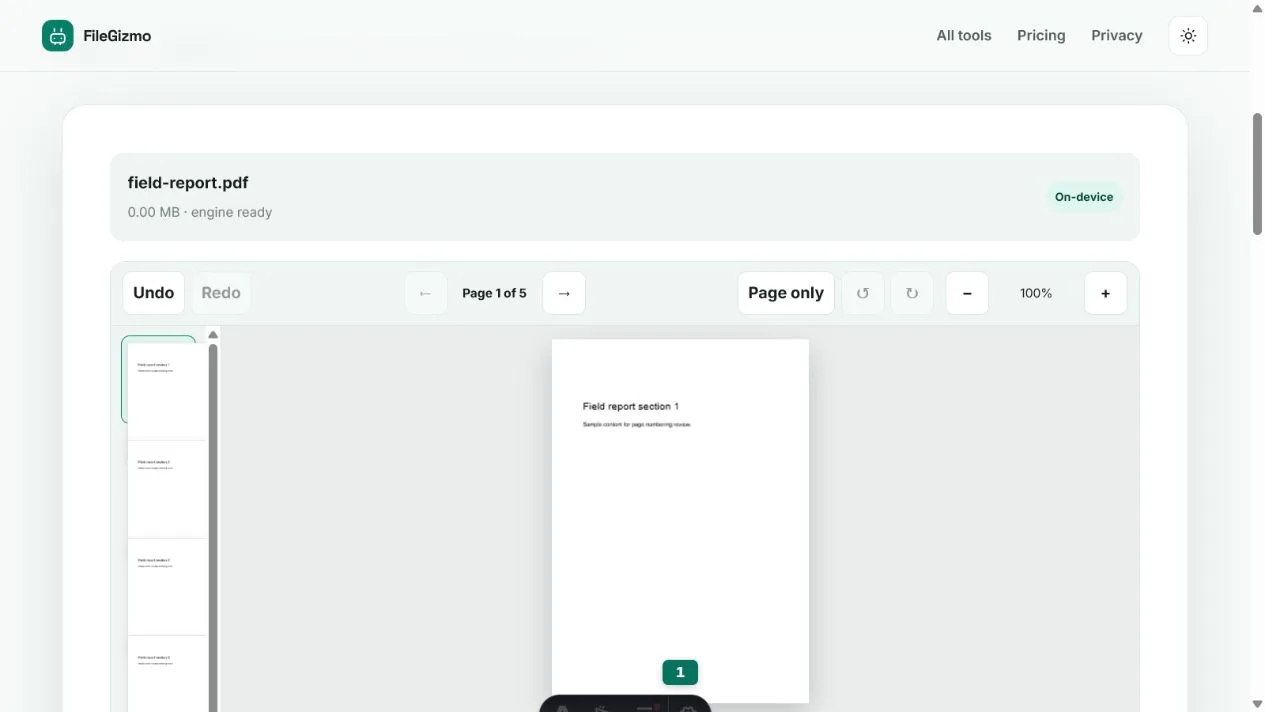Rotate page counterclockwise icon
The height and width of the screenshot is (712, 1265).
[863, 293]
